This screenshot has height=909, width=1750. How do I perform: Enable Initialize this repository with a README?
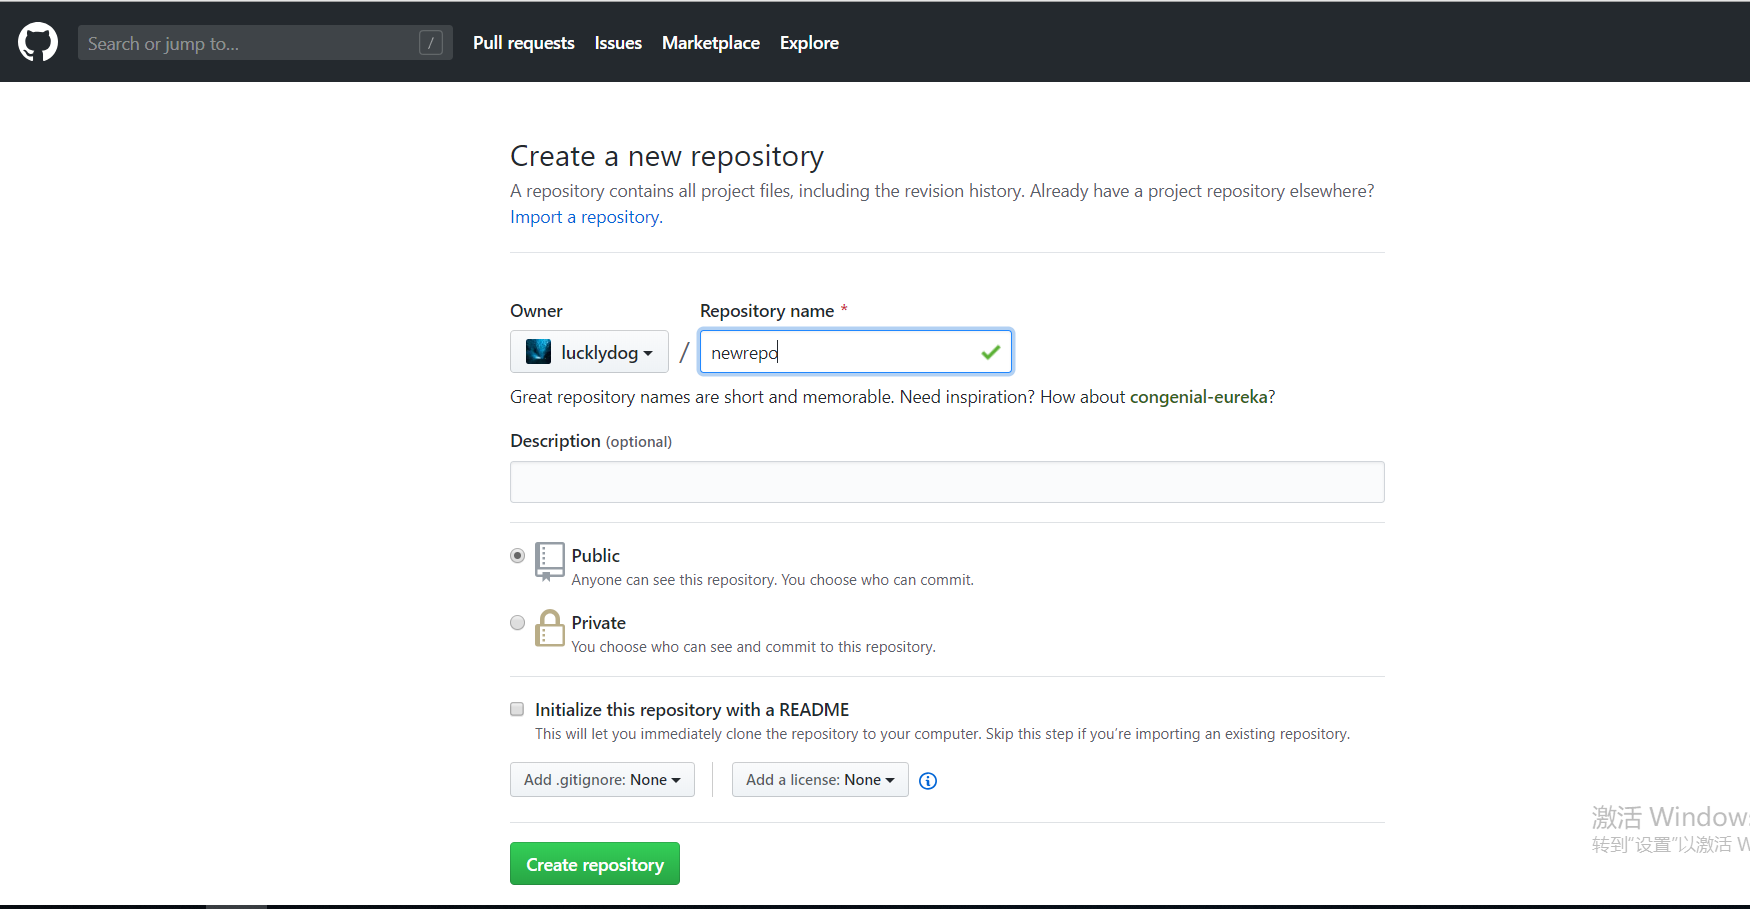click(x=517, y=709)
